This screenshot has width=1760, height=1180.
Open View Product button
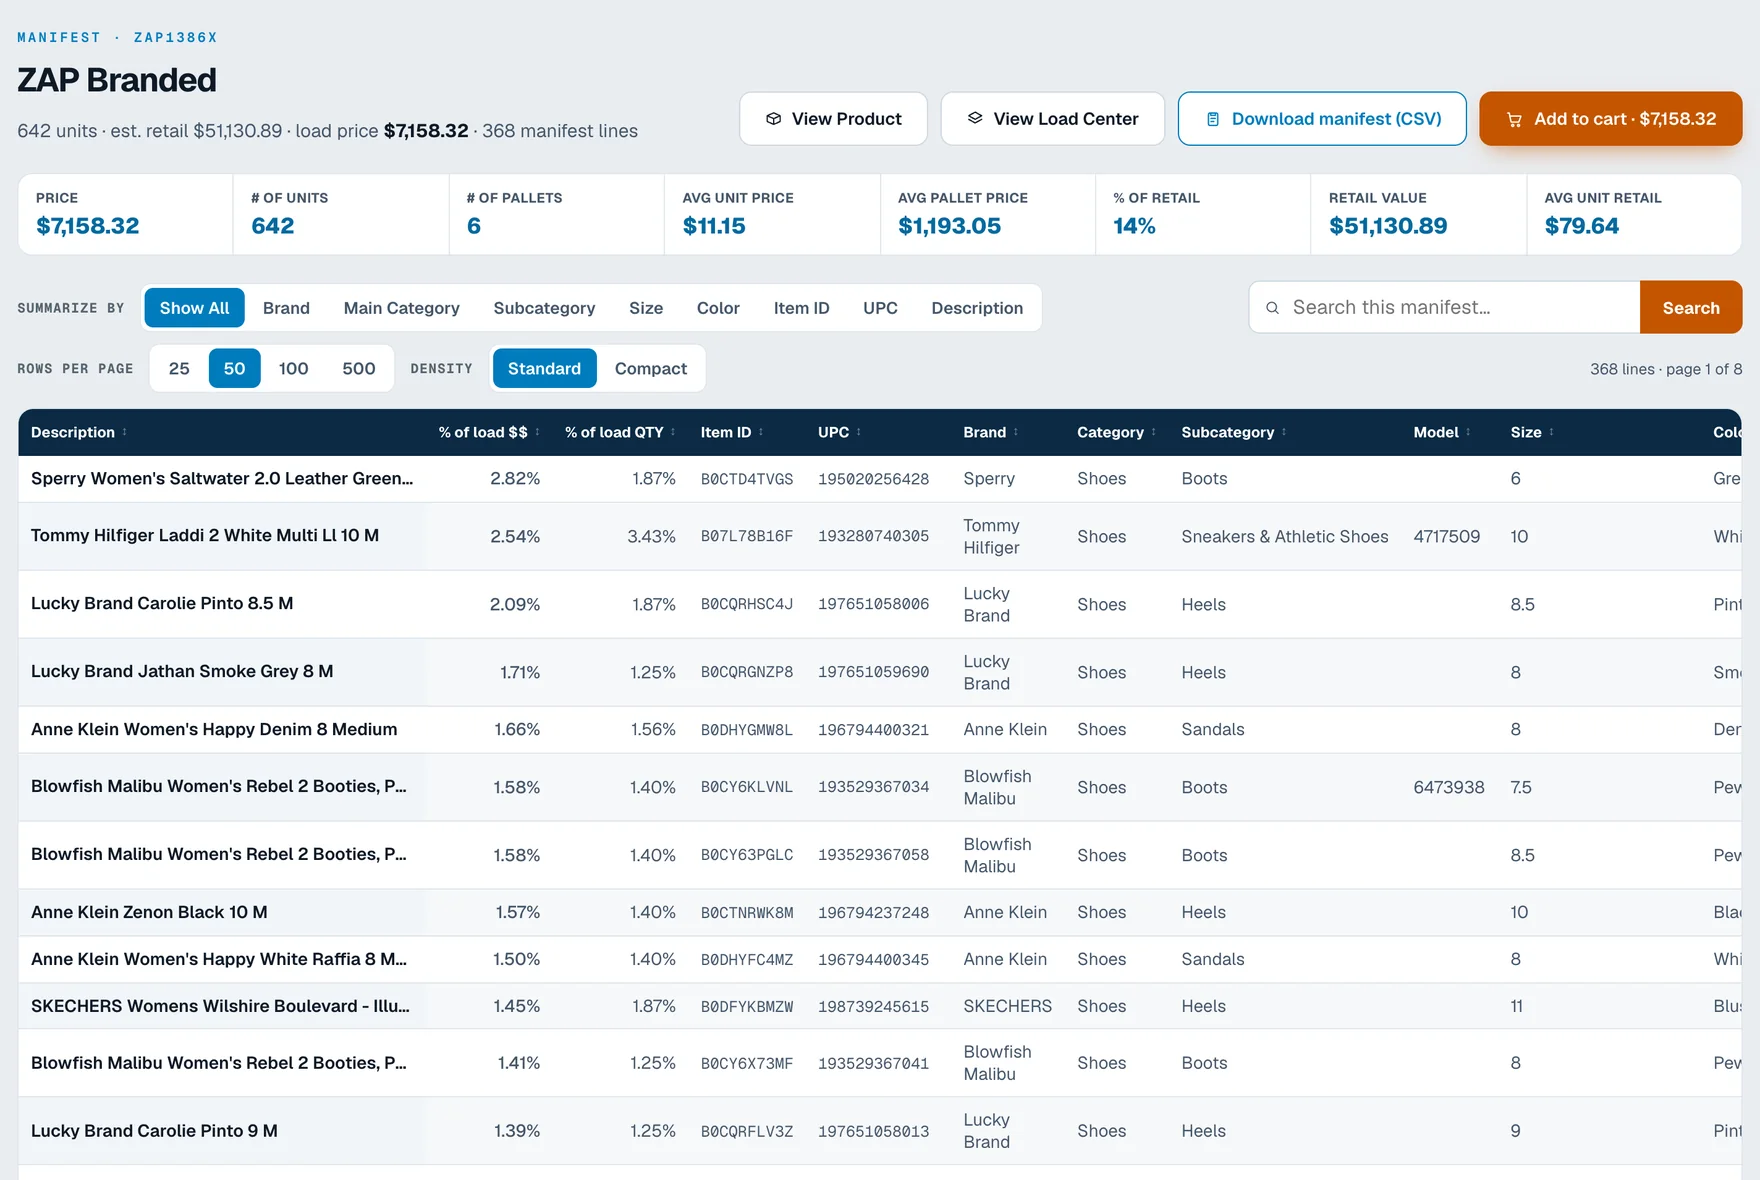pos(833,119)
